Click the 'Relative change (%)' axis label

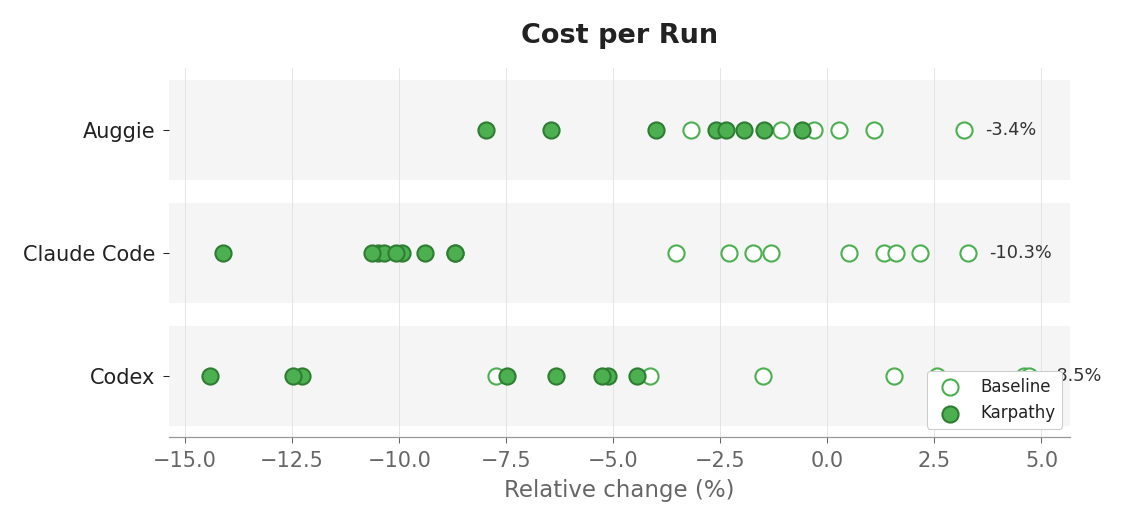point(619,490)
